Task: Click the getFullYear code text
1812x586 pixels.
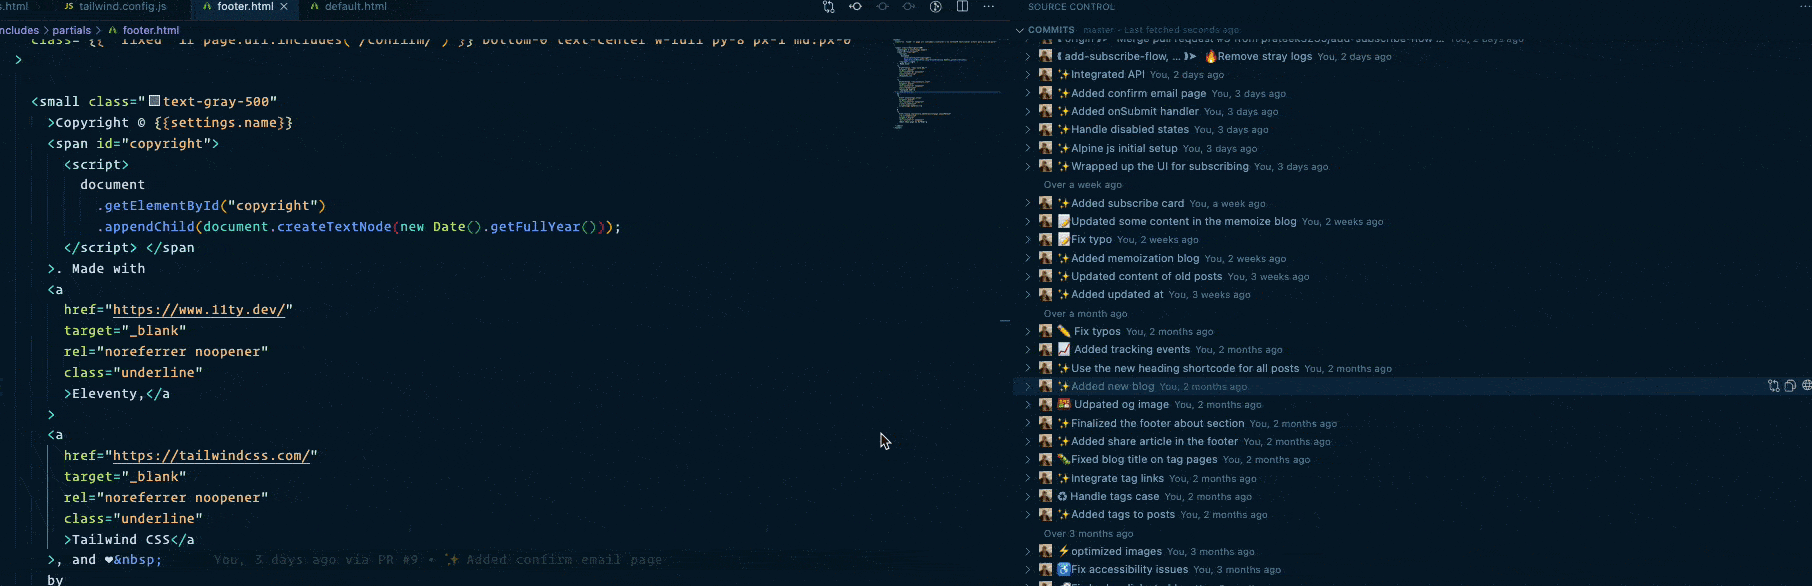Action: 535,227
